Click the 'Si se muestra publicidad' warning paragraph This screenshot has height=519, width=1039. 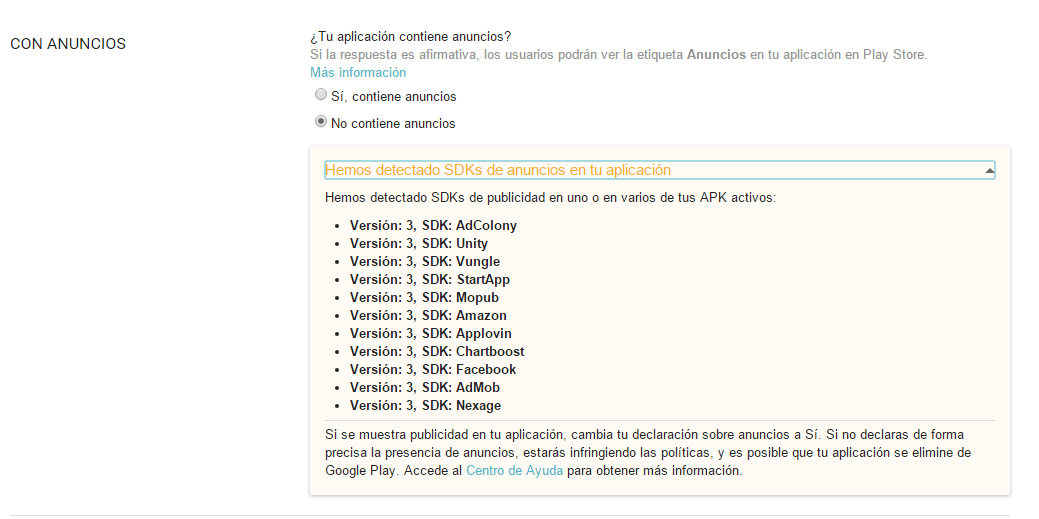click(648, 453)
